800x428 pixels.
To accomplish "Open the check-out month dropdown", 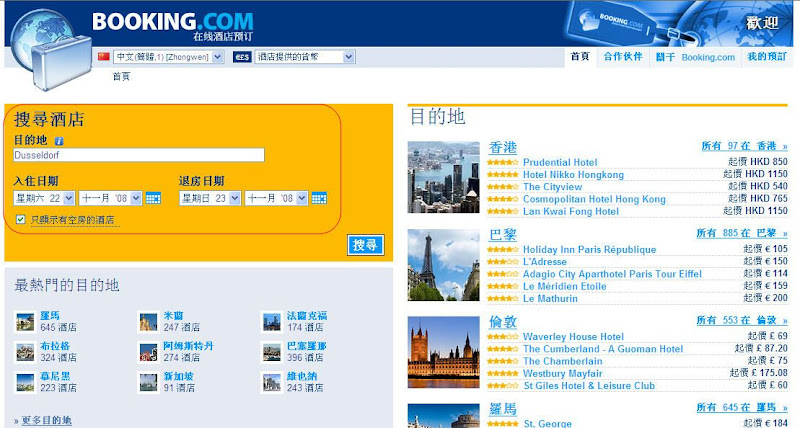I will click(276, 198).
